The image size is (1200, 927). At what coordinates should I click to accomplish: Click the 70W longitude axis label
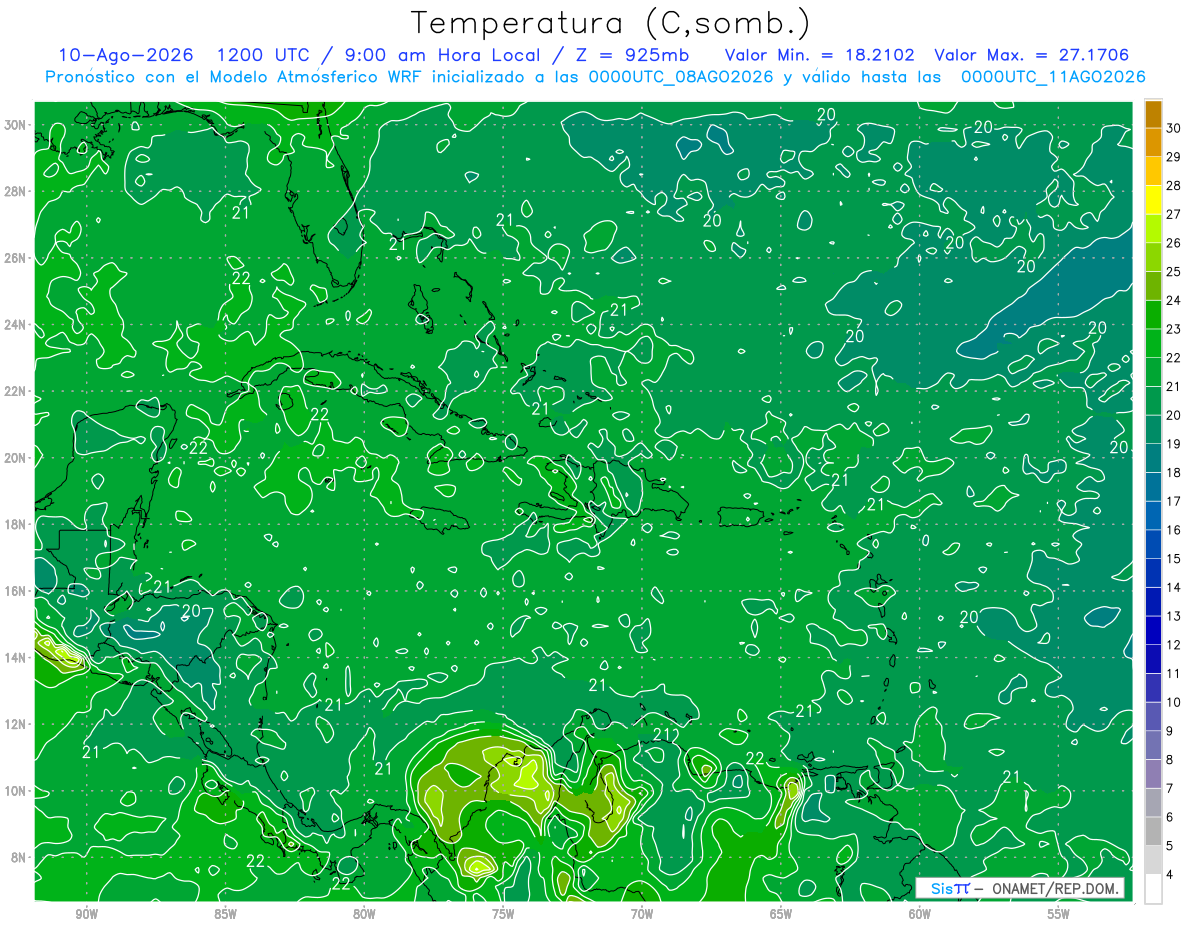[x=642, y=914]
